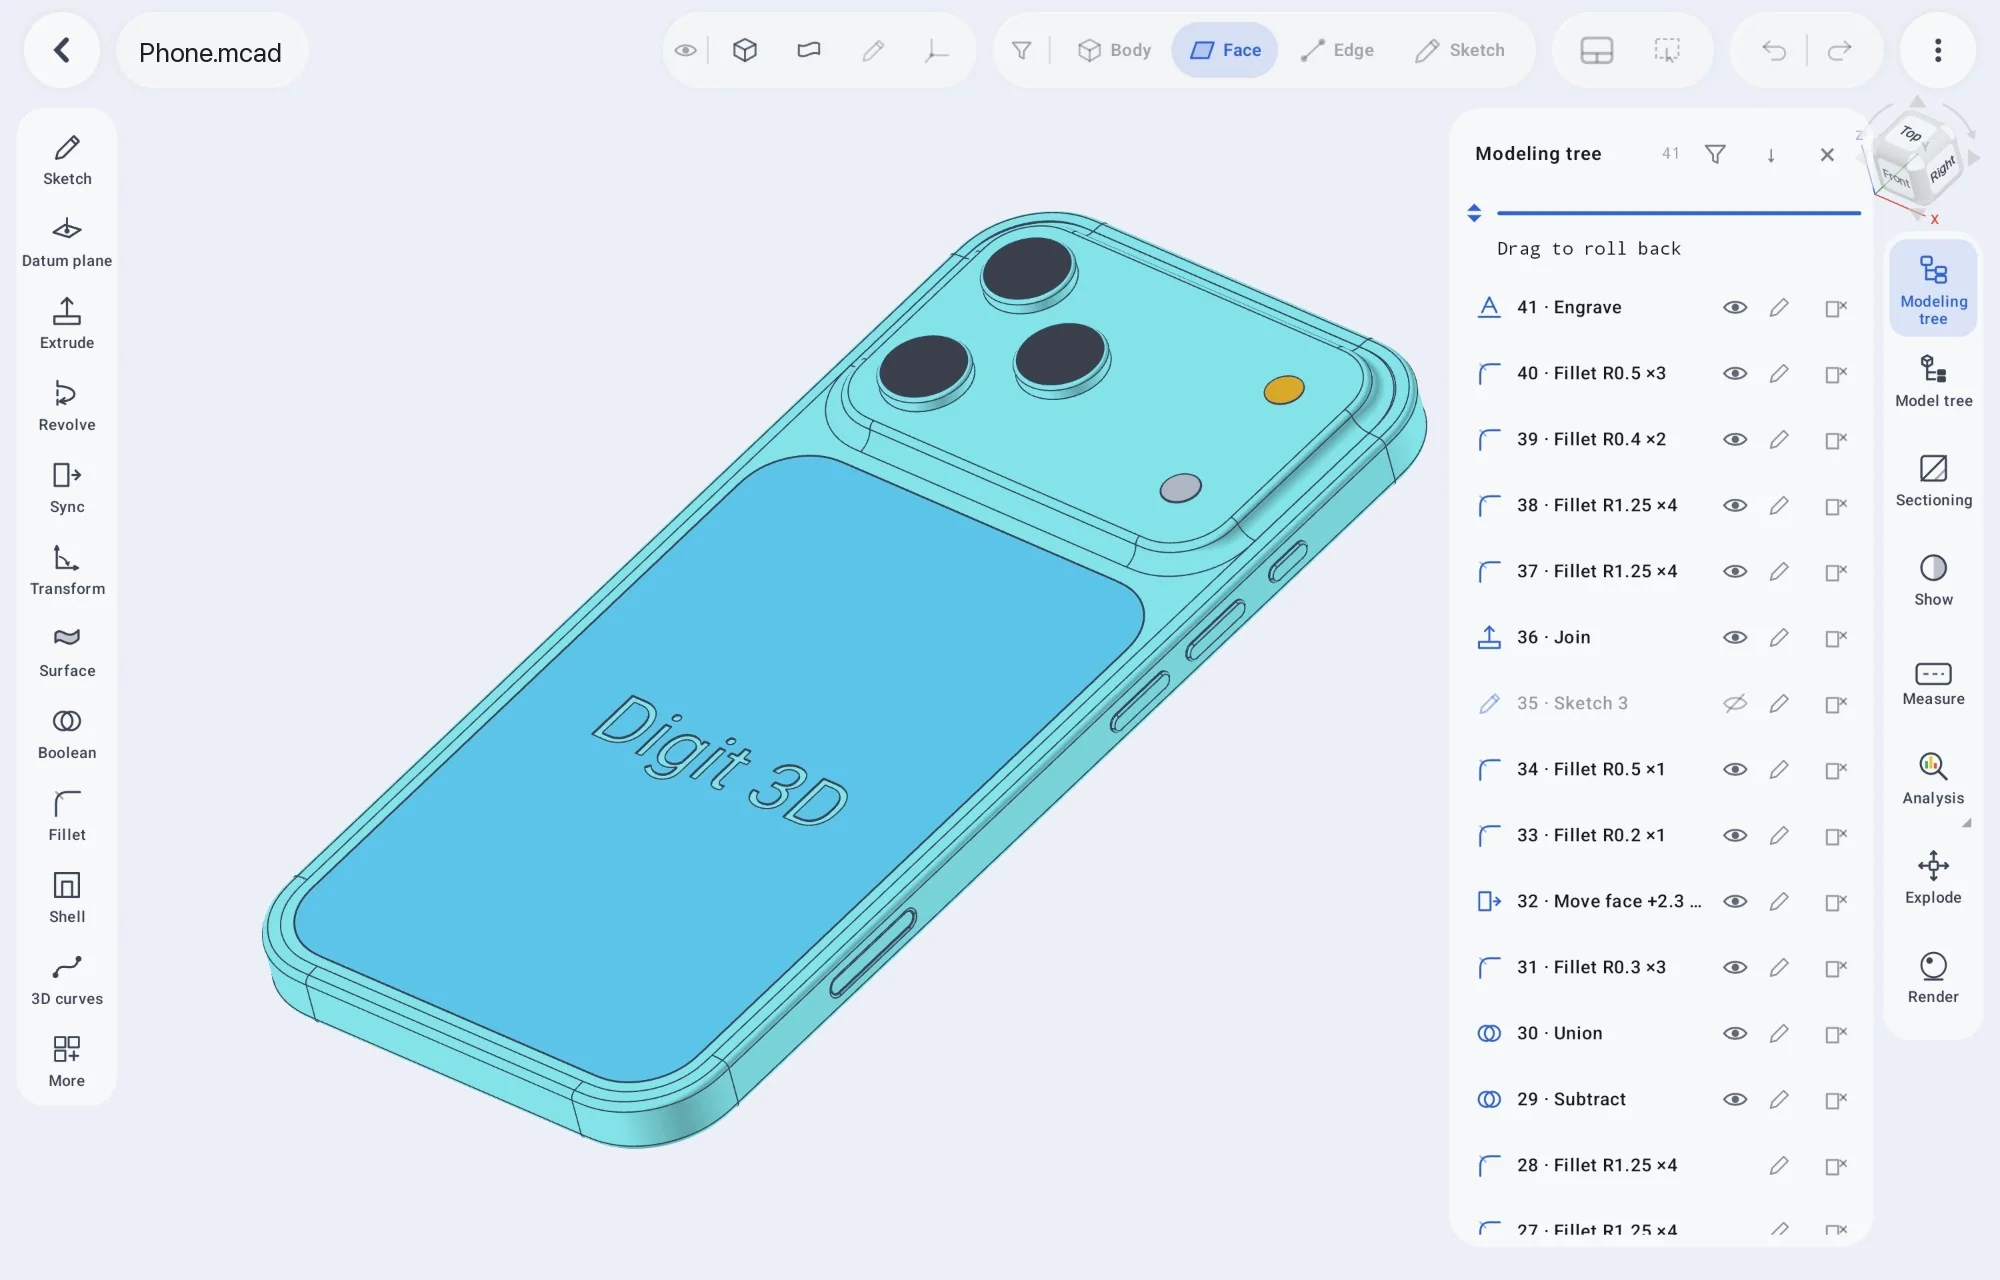
Task: Switch selection mode to Body
Action: click(x=1114, y=50)
